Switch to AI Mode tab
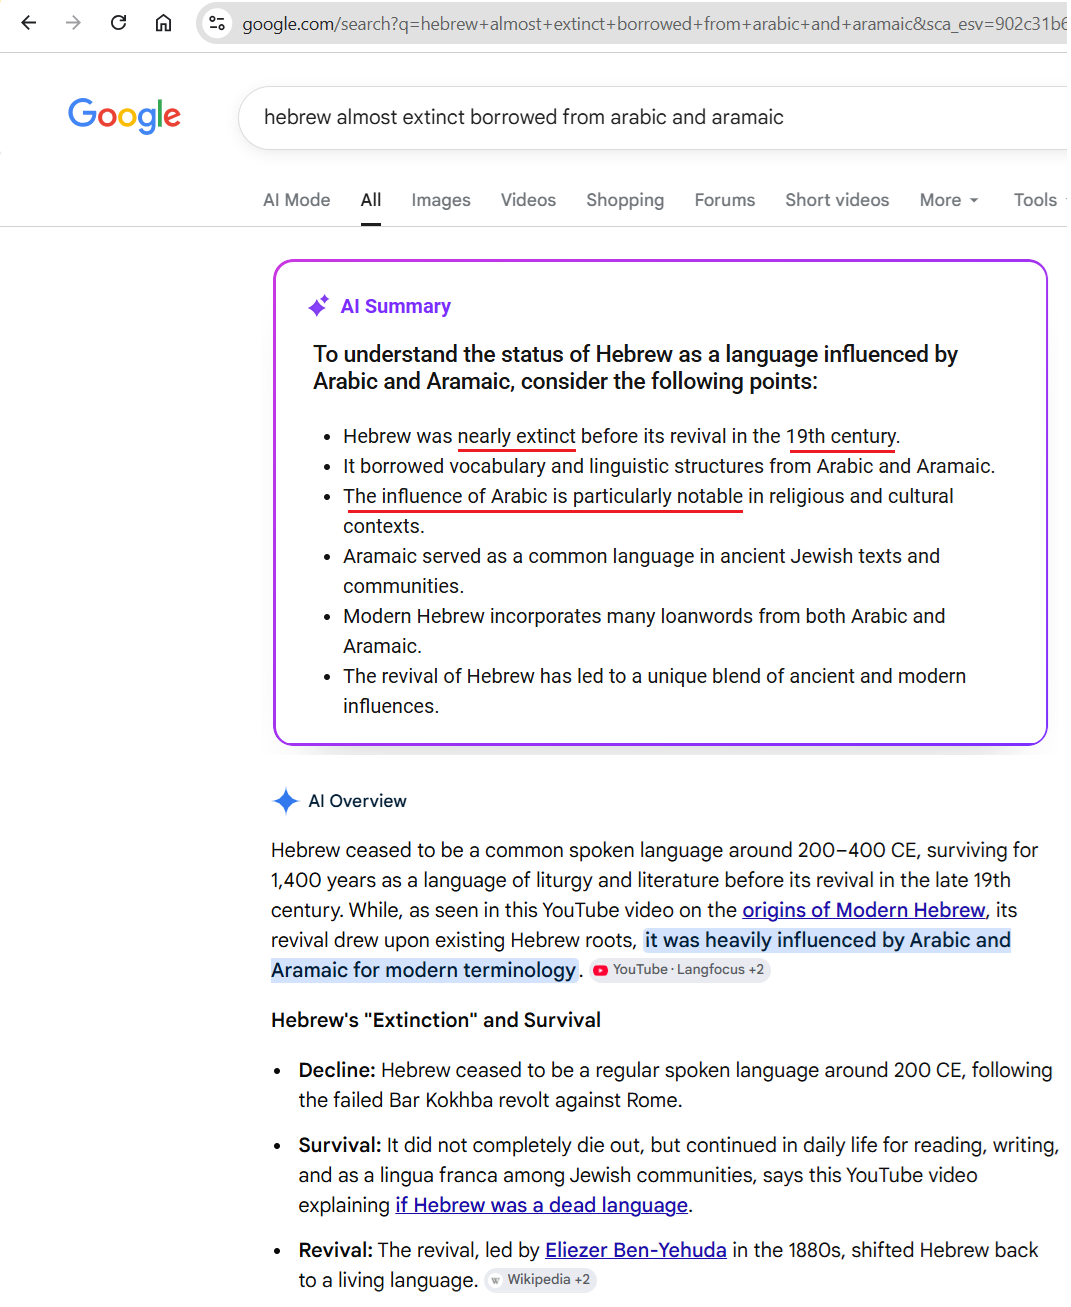 point(297,200)
